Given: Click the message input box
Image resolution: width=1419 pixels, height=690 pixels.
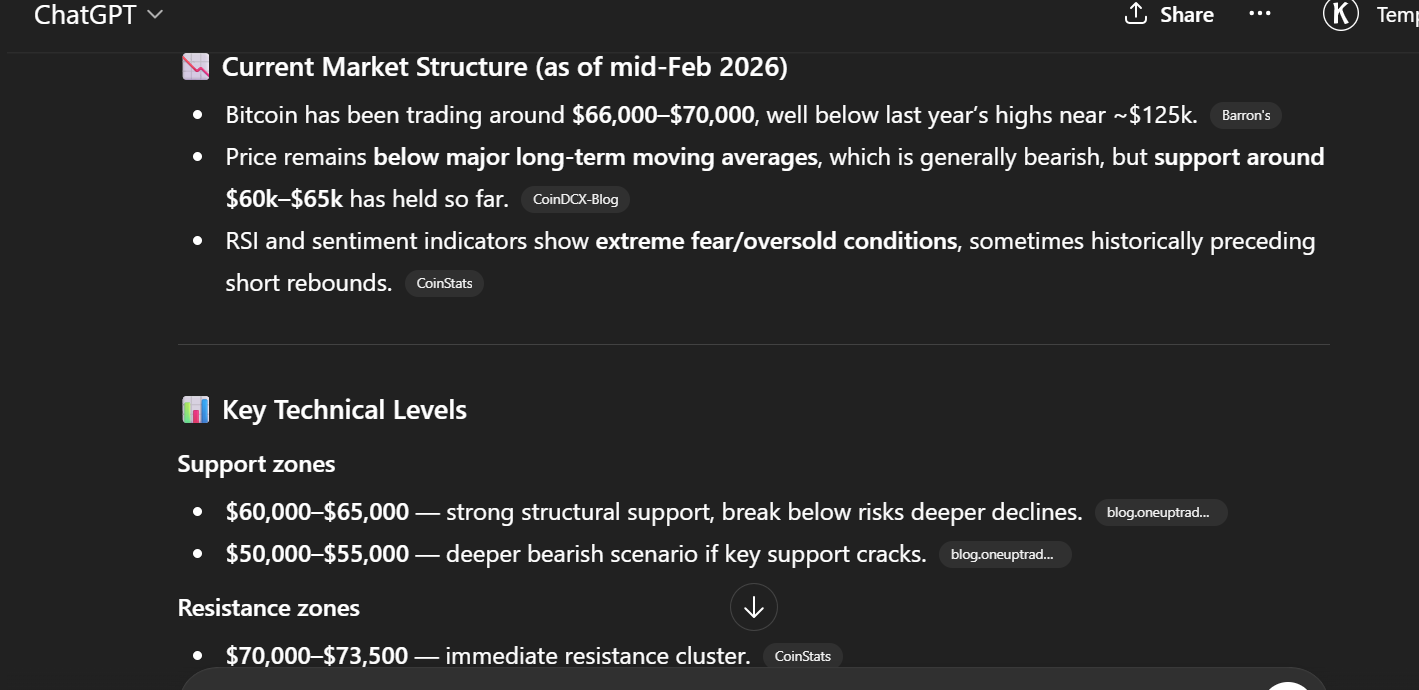Looking at the screenshot, I should pos(700,680).
